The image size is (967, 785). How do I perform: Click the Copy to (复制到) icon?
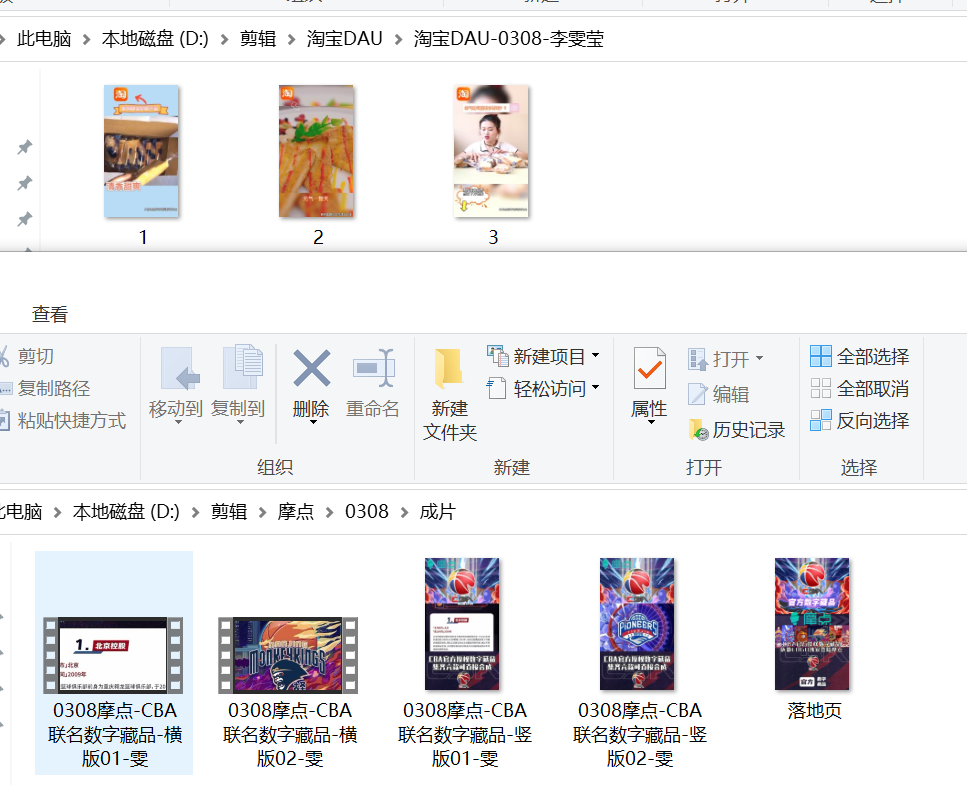(242, 367)
